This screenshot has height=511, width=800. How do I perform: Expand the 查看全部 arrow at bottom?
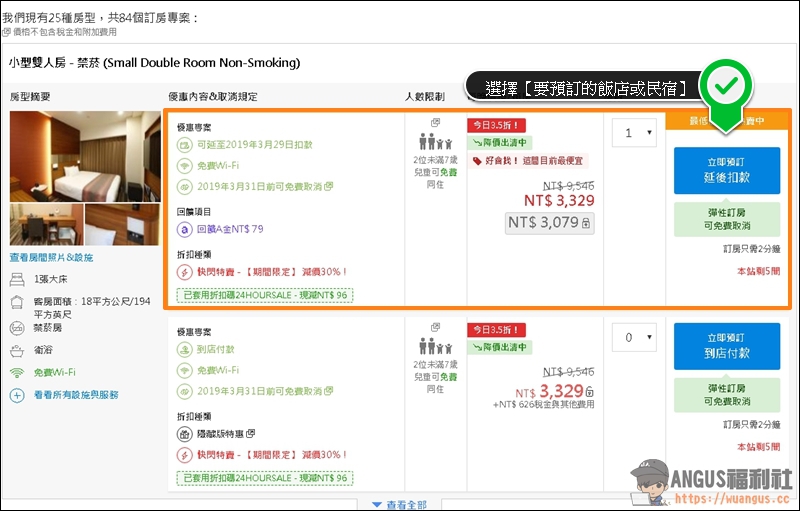pos(376,504)
